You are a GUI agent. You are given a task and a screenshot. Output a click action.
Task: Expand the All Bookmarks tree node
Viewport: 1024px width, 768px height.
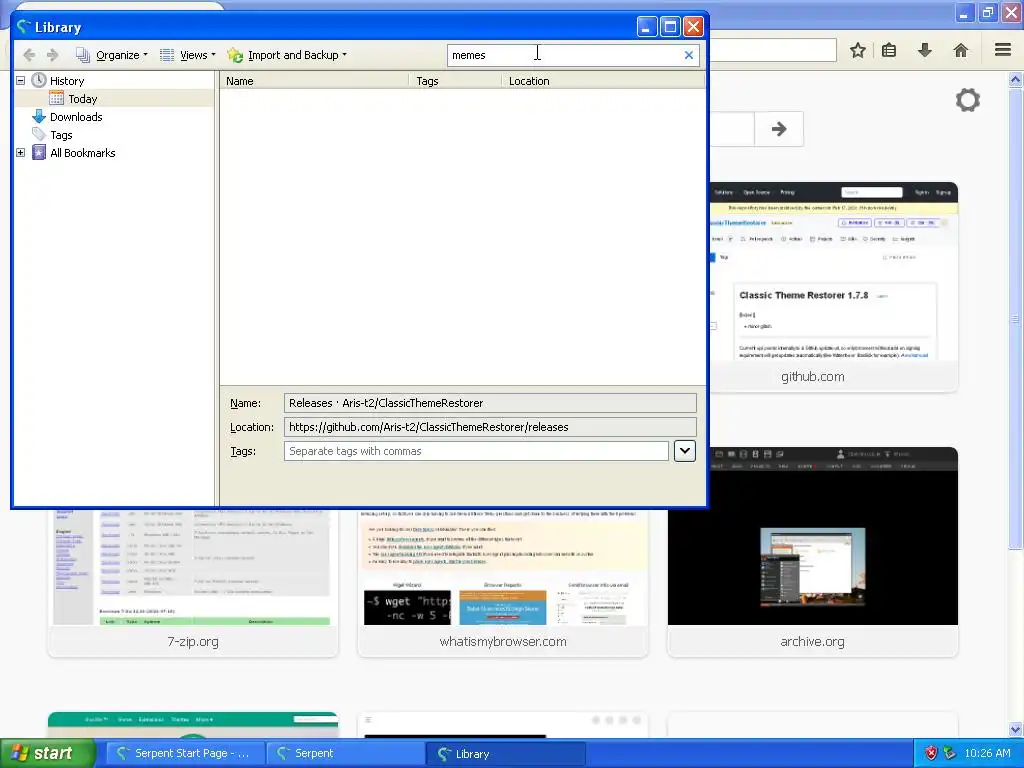point(20,152)
